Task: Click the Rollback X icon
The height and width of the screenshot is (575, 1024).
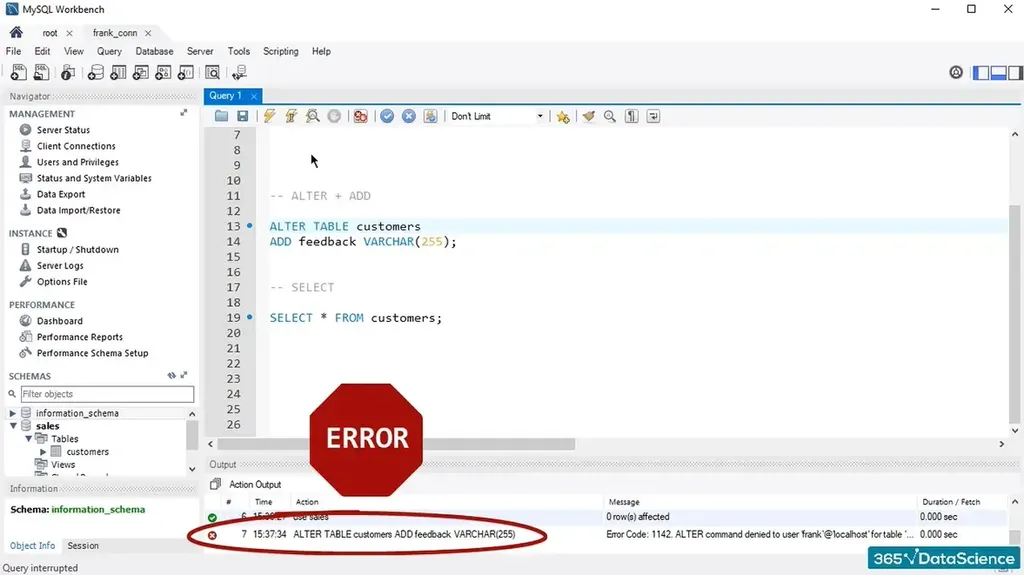Action: (409, 116)
